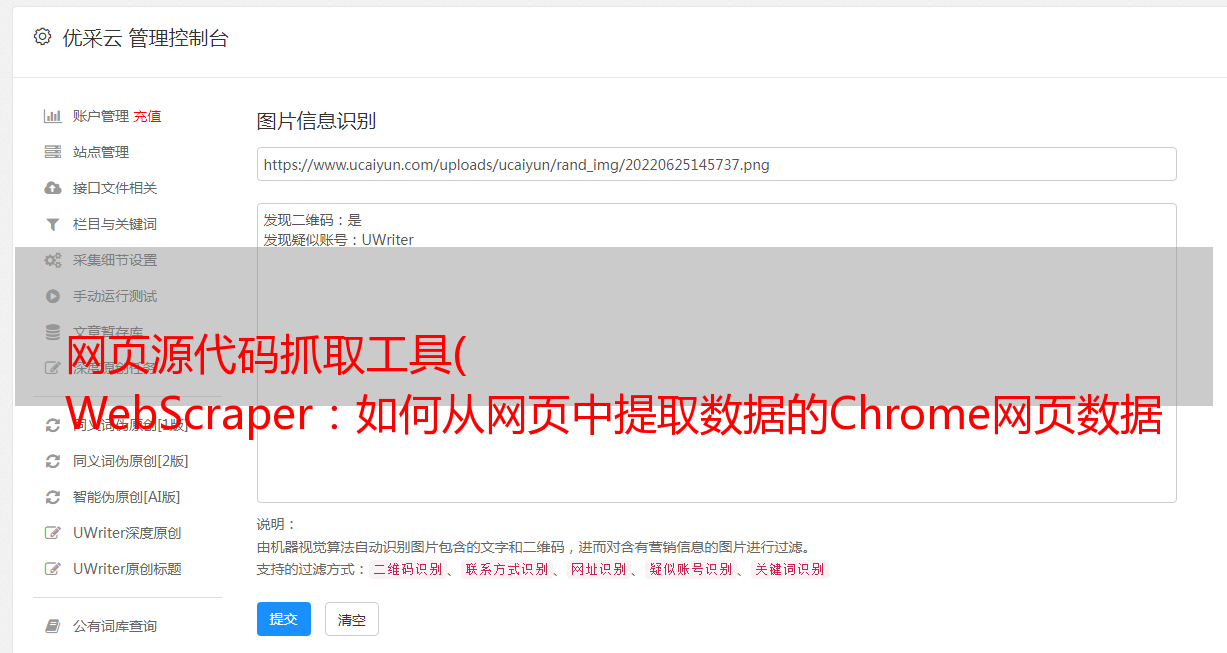Open the red 充值 recharge link
Viewport: 1227px width, 653px height.
(147, 116)
